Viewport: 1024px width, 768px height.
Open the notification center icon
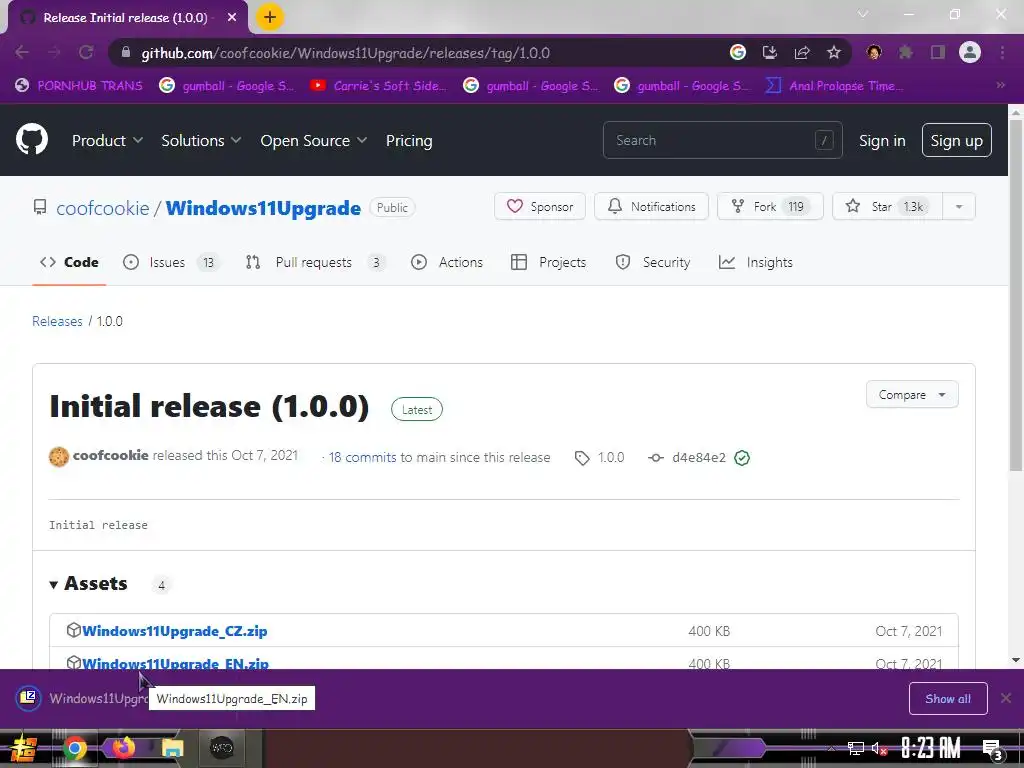coord(992,749)
